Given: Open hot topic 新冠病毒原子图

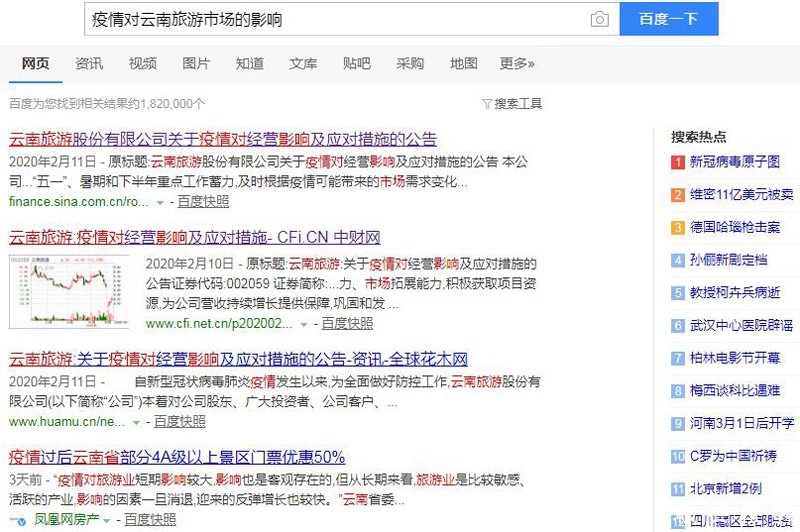Looking at the screenshot, I should coord(735,162).
